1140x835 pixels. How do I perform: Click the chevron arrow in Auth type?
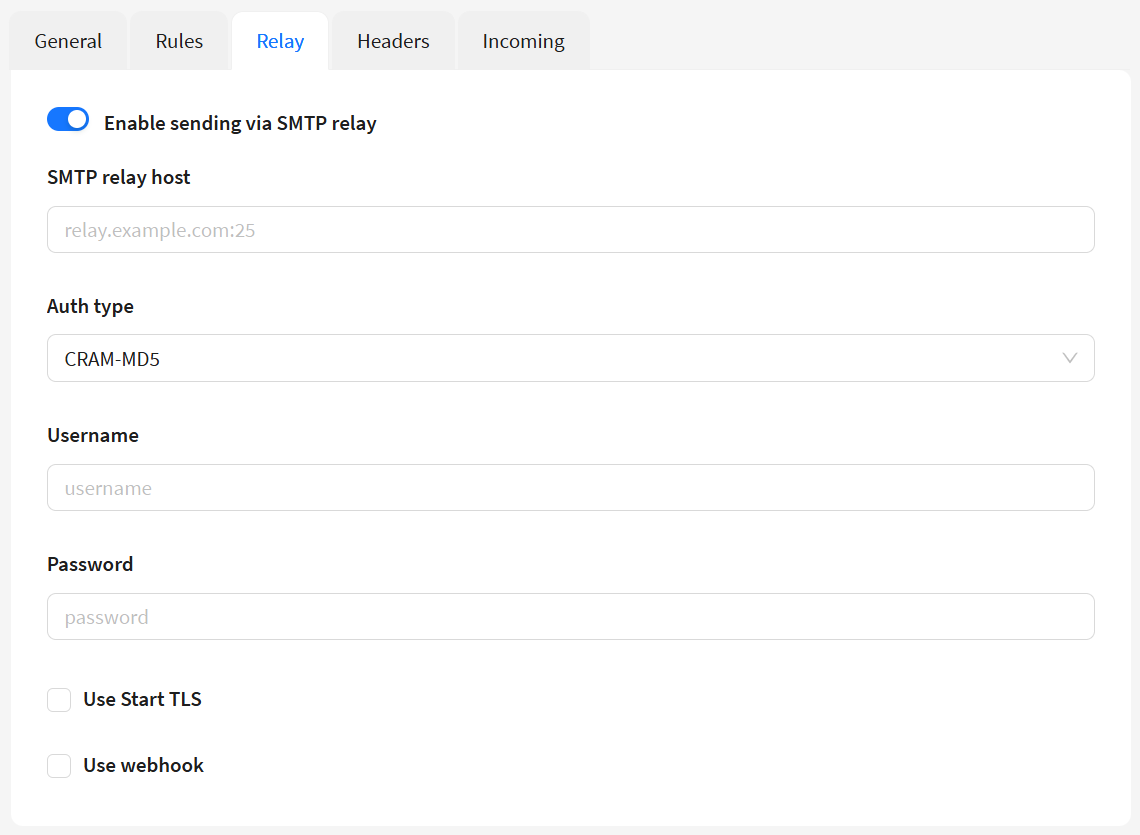pyautogui.click(x=1069, y=358)
